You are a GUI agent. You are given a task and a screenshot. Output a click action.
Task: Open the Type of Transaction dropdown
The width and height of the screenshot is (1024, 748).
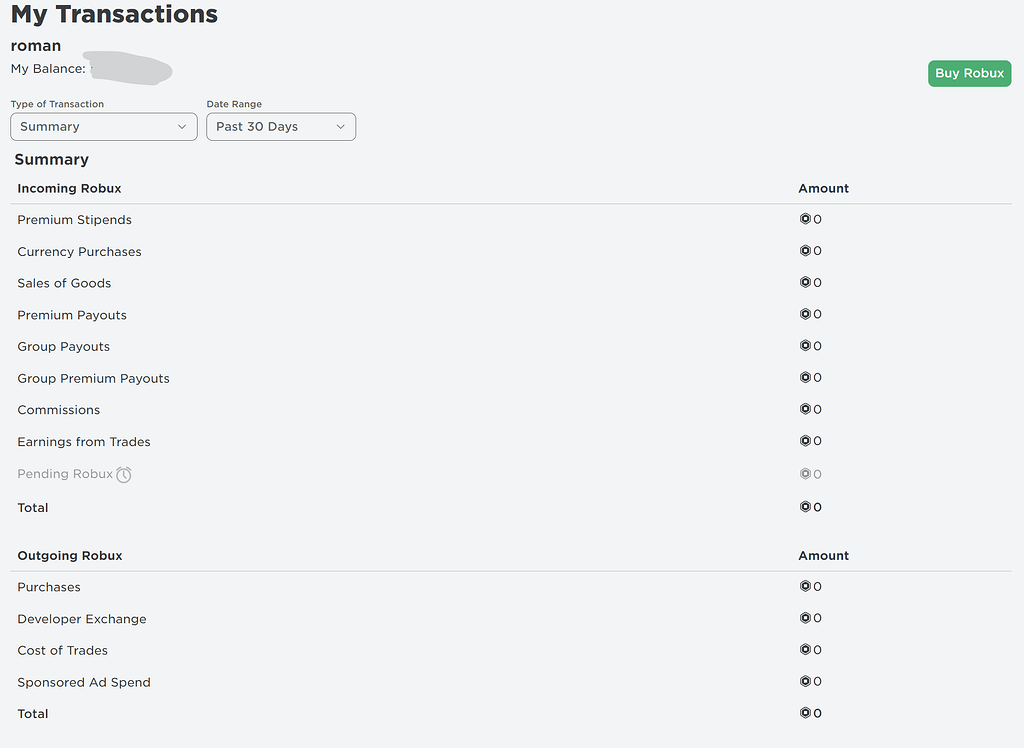(103, 126)
